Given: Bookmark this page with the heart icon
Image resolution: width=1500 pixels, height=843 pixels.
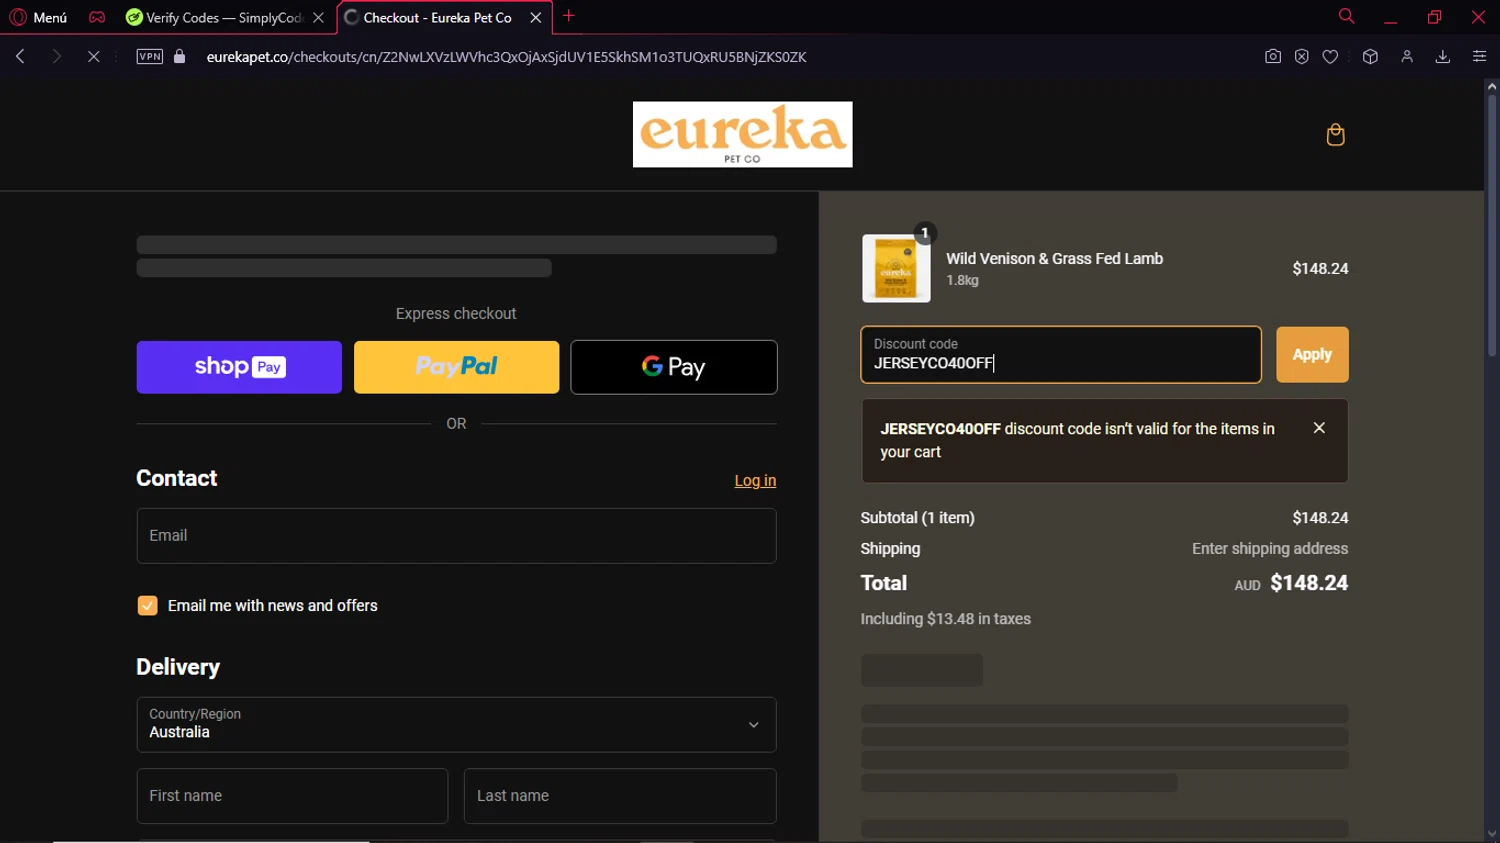Looking at the screenshot, I should (x=1330, y=57).
